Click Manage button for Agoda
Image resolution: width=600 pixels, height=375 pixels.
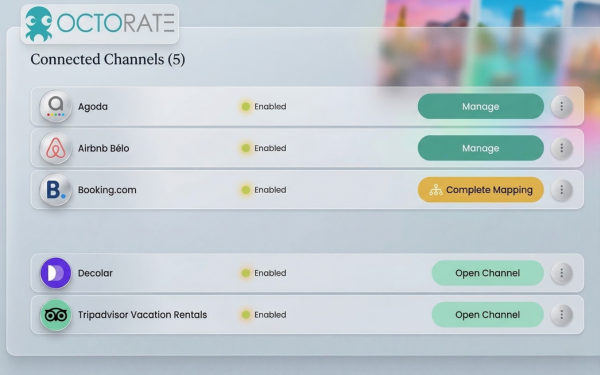tap(481, 106)
